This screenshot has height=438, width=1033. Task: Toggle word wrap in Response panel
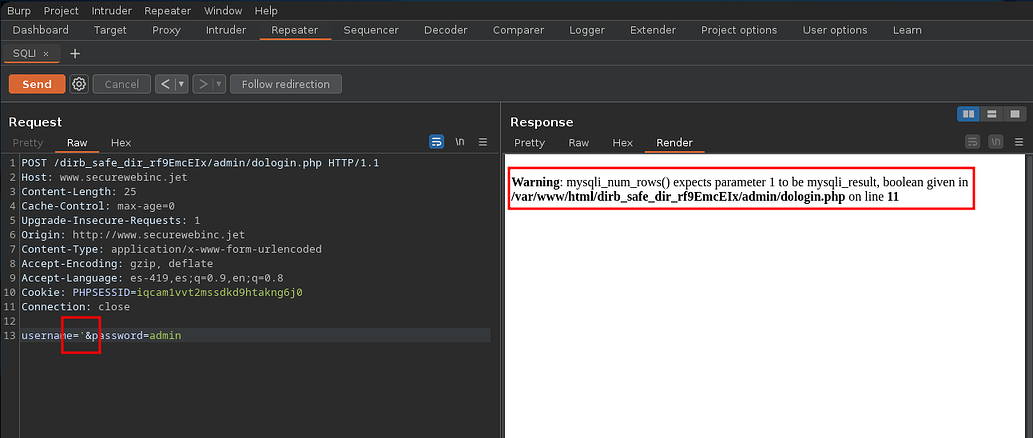971,142
